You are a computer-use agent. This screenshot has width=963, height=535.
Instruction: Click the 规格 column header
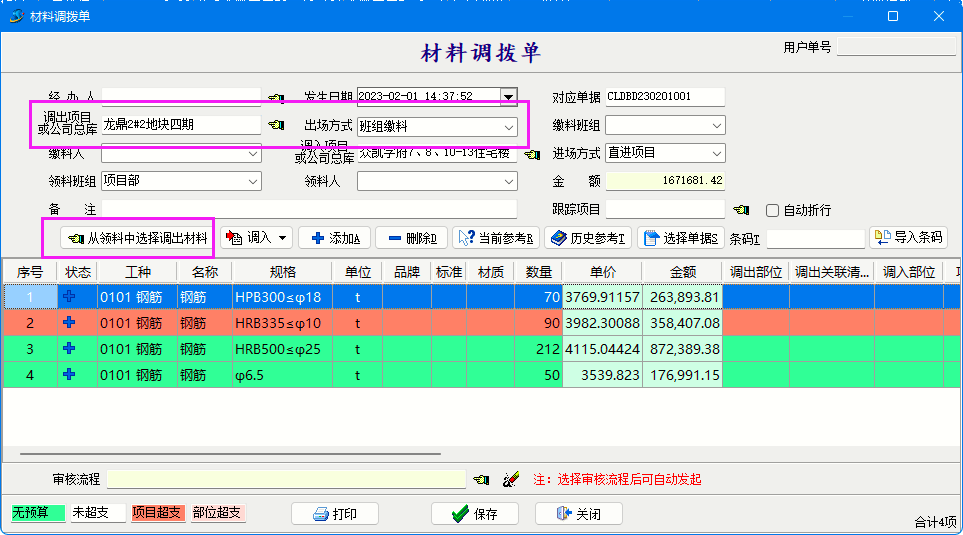pyautogui.click(x=282, y=272)
